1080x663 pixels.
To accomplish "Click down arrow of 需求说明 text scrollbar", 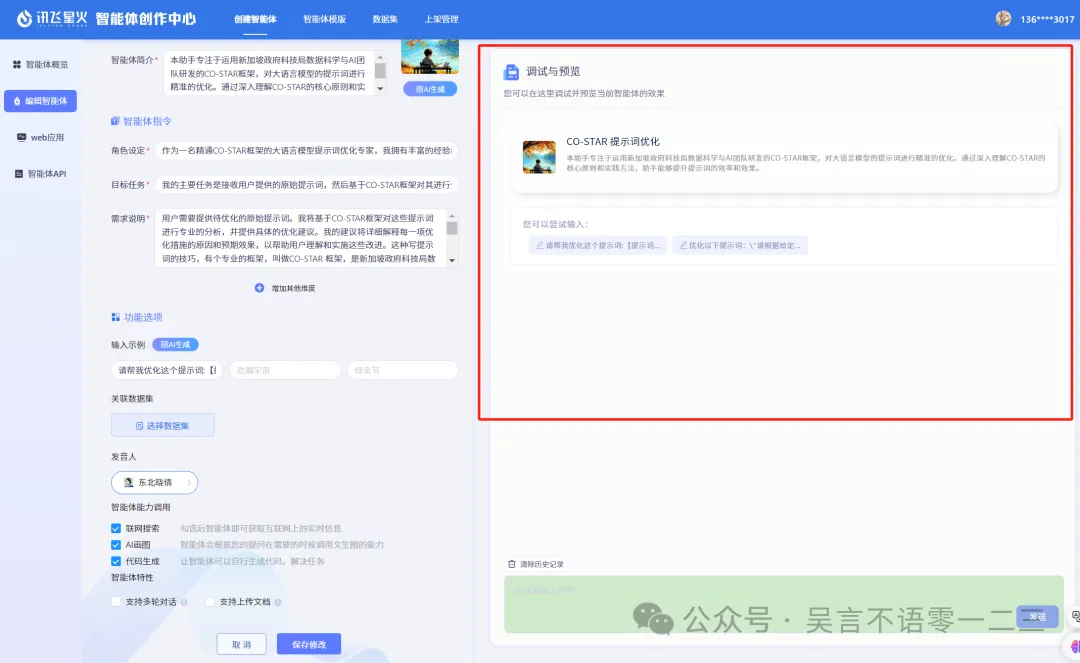I will click(x=452, y=260).
